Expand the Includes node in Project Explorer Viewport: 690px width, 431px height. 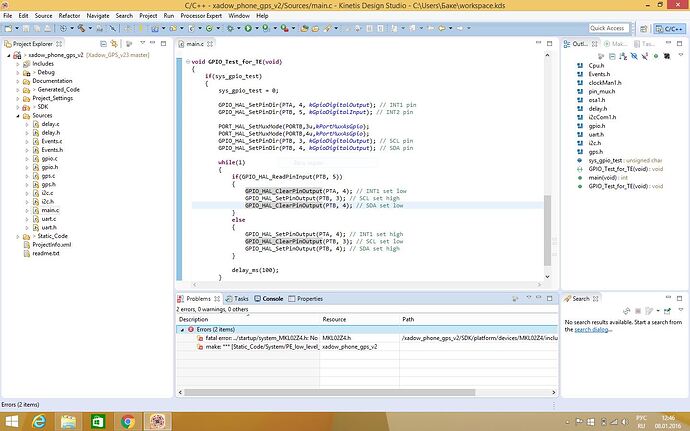point(18,64)
